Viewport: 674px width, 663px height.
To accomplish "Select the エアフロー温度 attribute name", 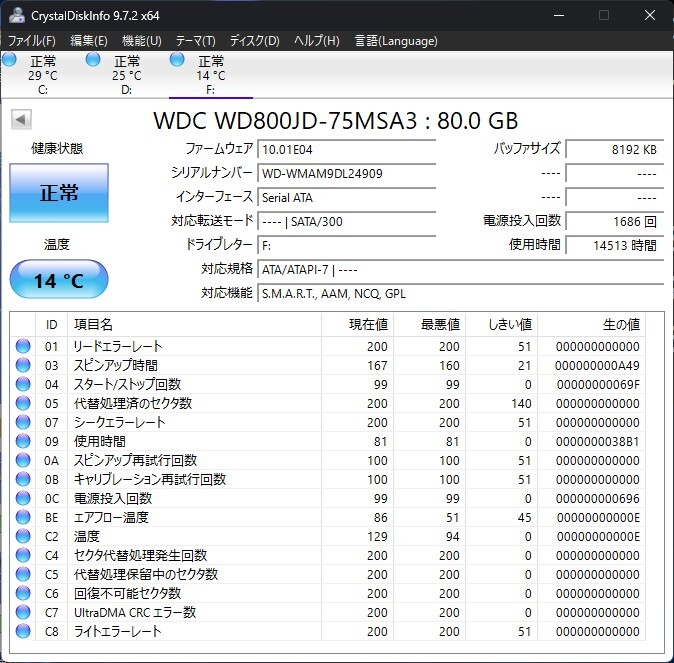I will click(111, 517).
